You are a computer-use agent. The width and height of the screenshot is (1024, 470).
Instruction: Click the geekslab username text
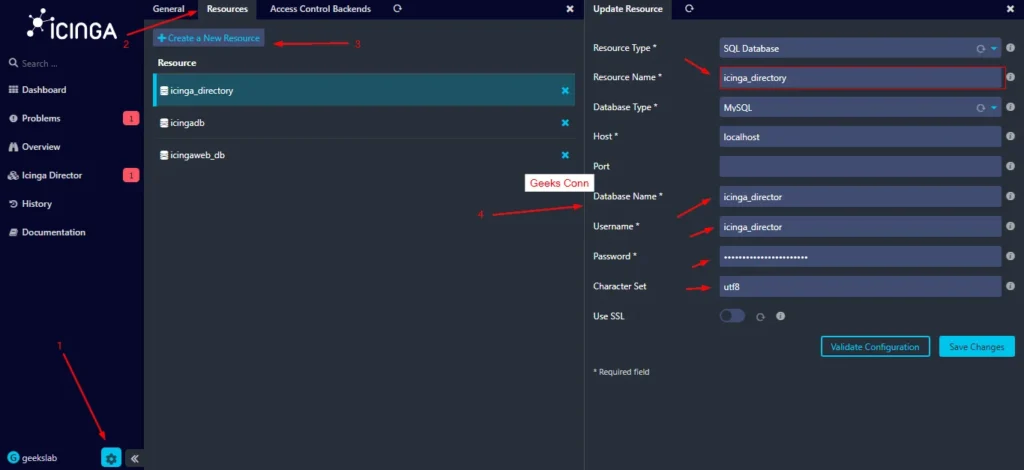coord(40,458)
